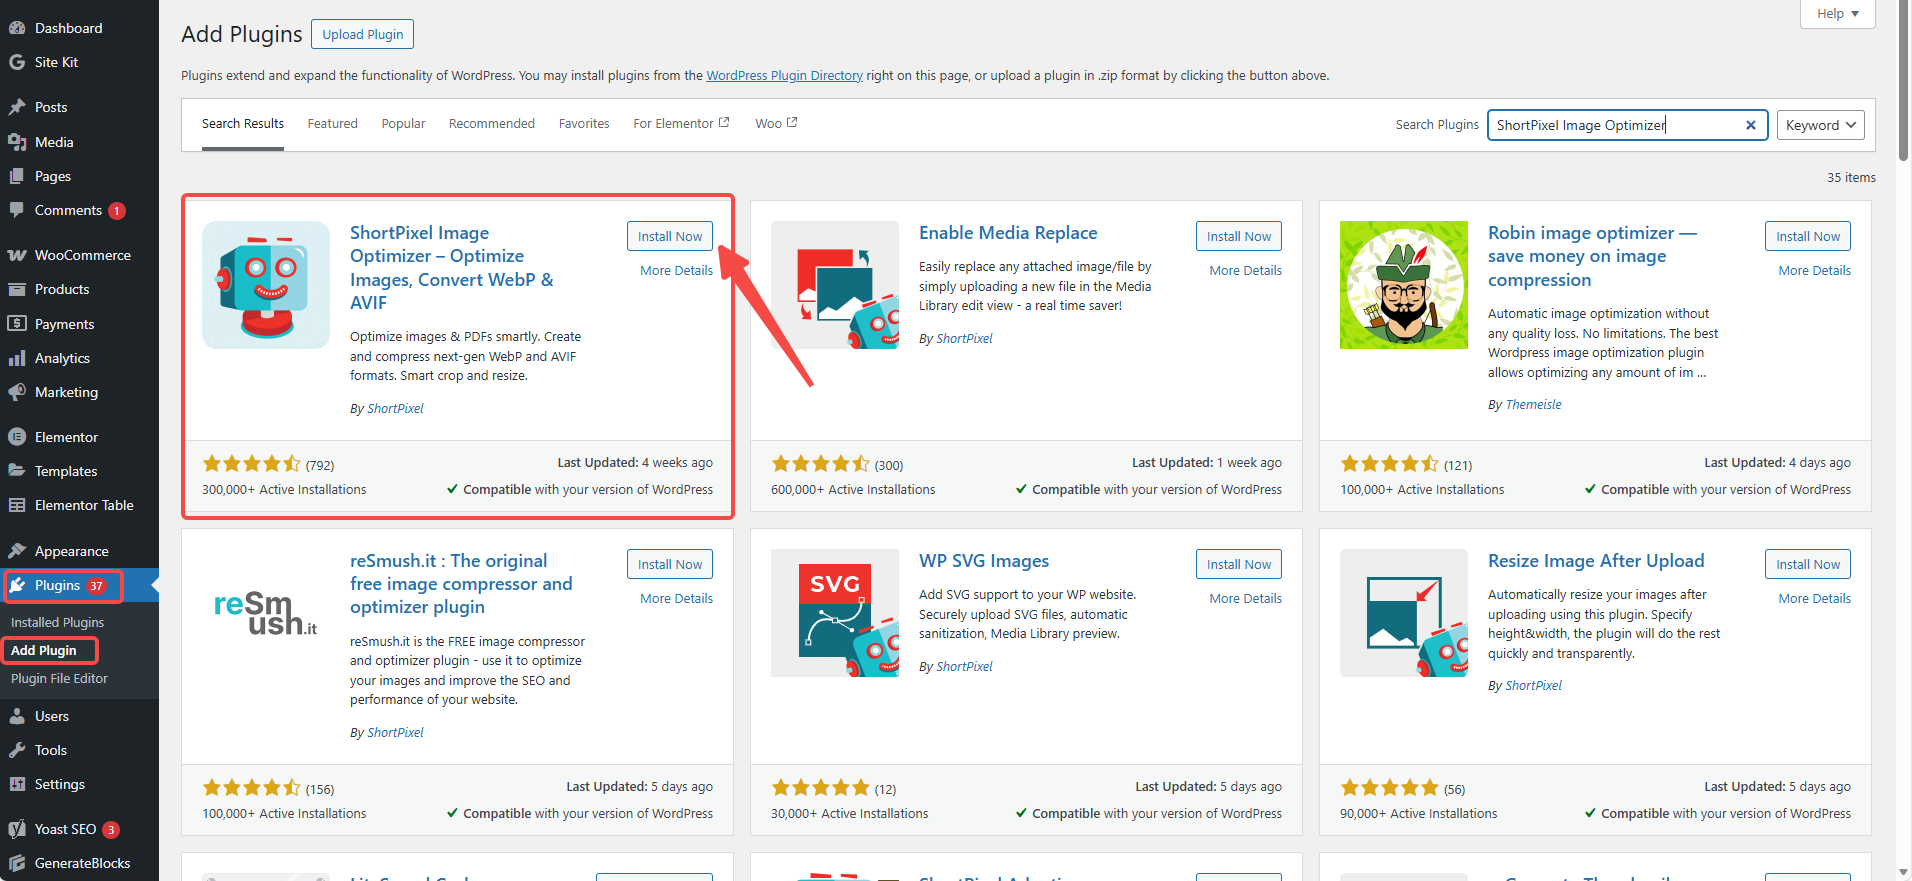Click Resize Image After Upload thumbnail
The width and height of the screenshot is (1912, 881).
(x=1404, y=613)
